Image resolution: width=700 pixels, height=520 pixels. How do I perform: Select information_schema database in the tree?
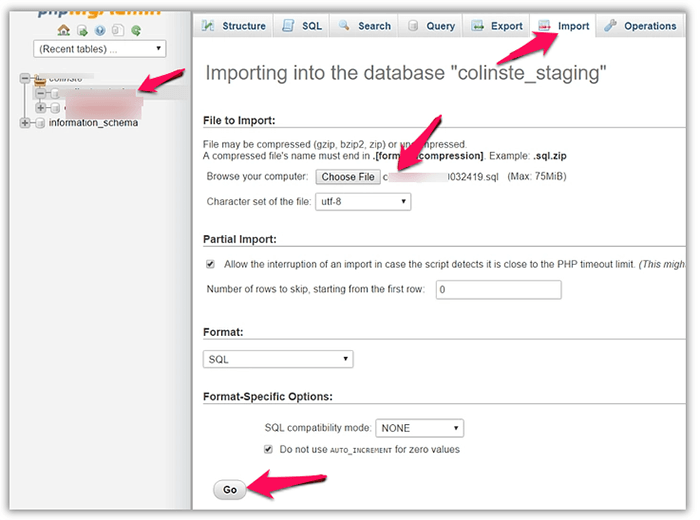point(93,123)
